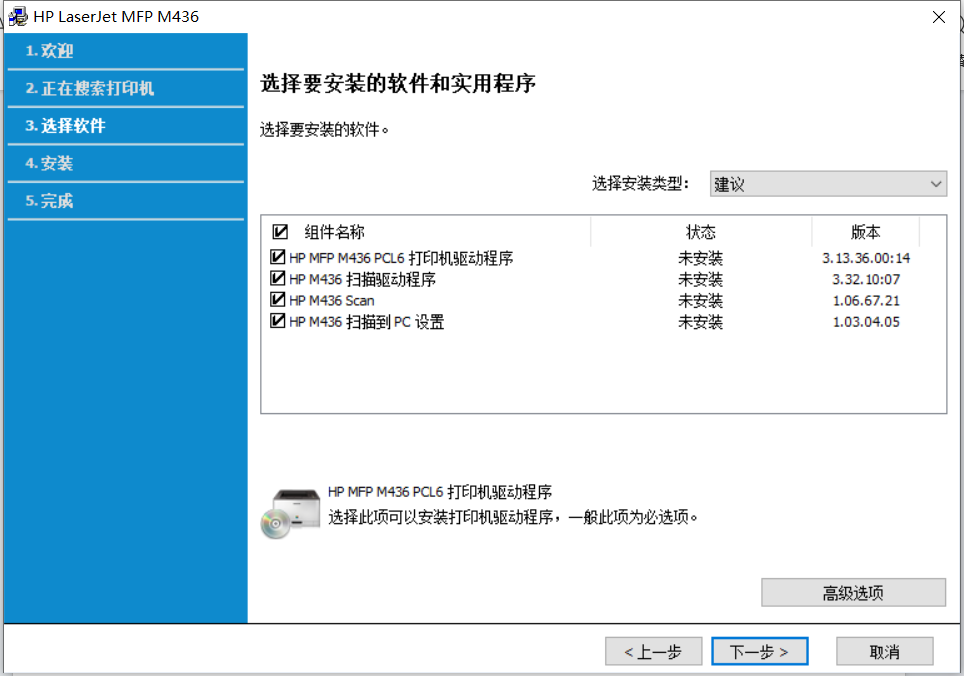
Task: Toggle the select-all 组件名称 header checkbox
Action: pyautogui.click(x=280, y=232)
